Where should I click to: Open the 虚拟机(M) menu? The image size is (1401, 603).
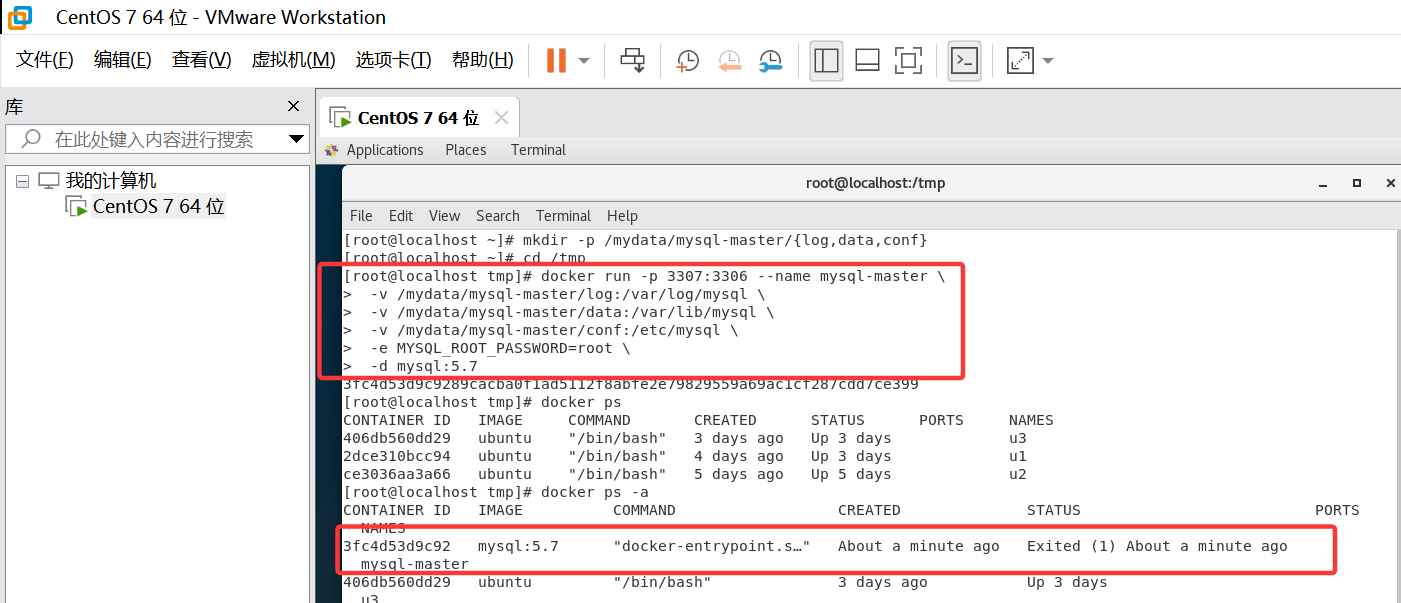293,59
